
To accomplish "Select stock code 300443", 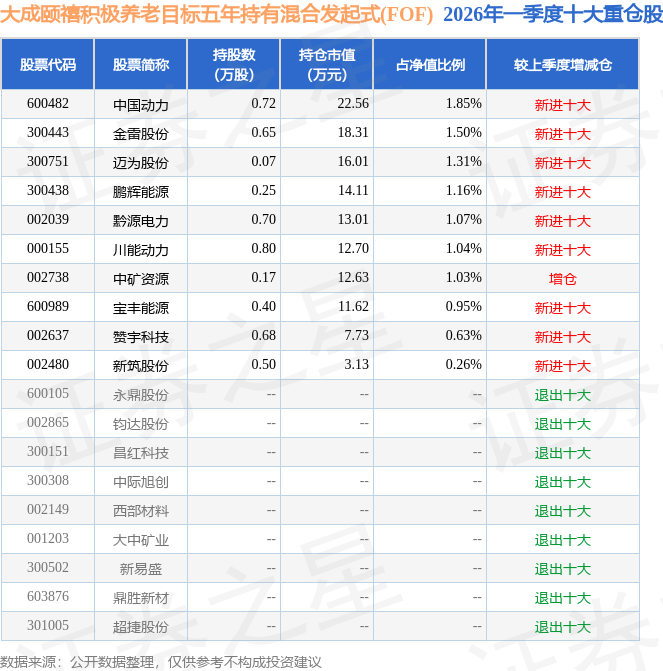I will 48,133.
